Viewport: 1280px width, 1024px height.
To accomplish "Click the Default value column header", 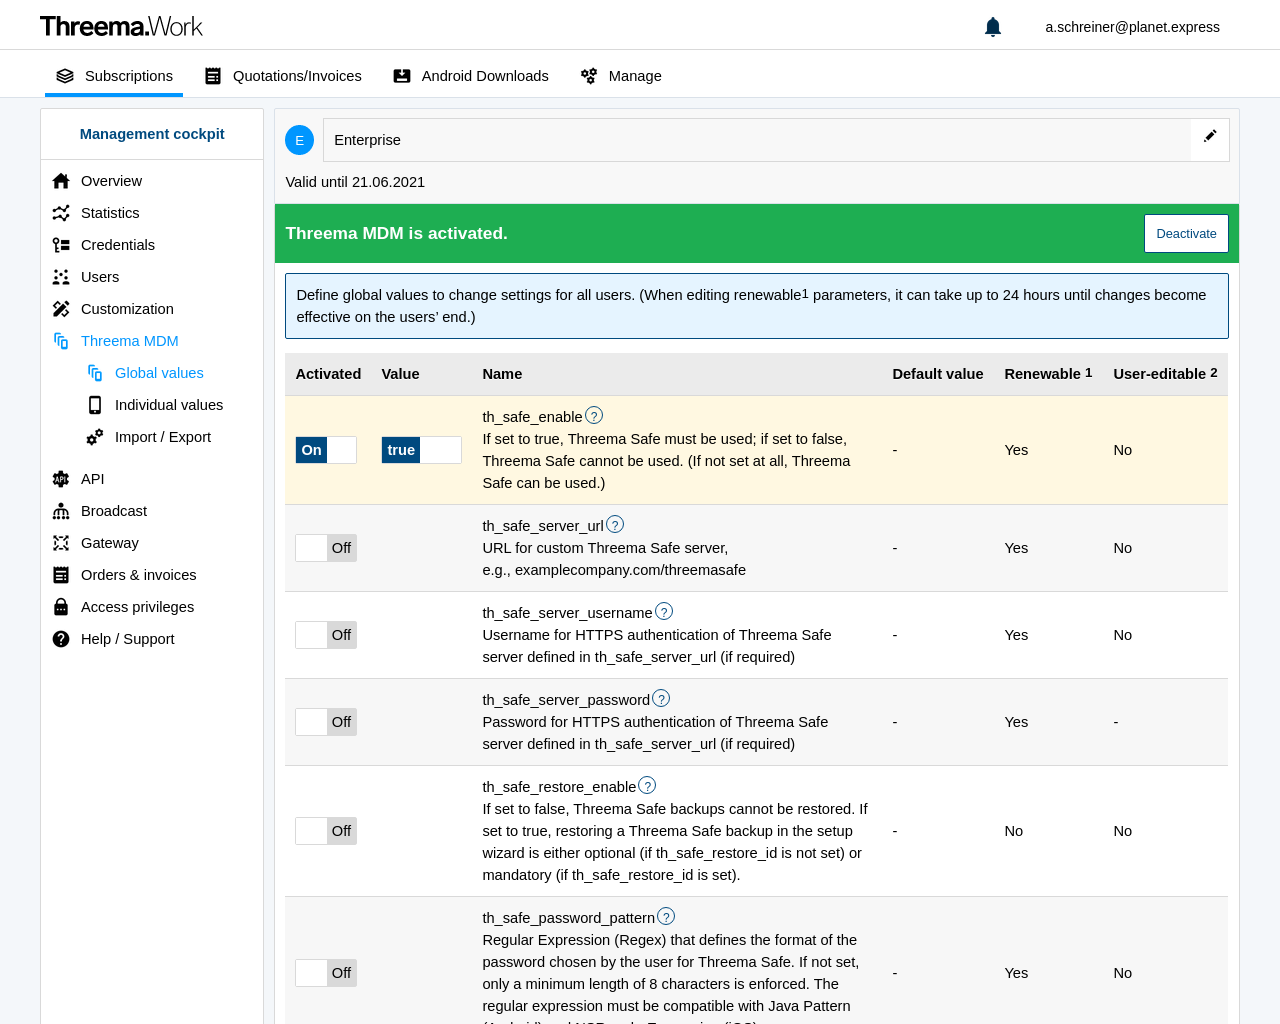I will 938,374.
